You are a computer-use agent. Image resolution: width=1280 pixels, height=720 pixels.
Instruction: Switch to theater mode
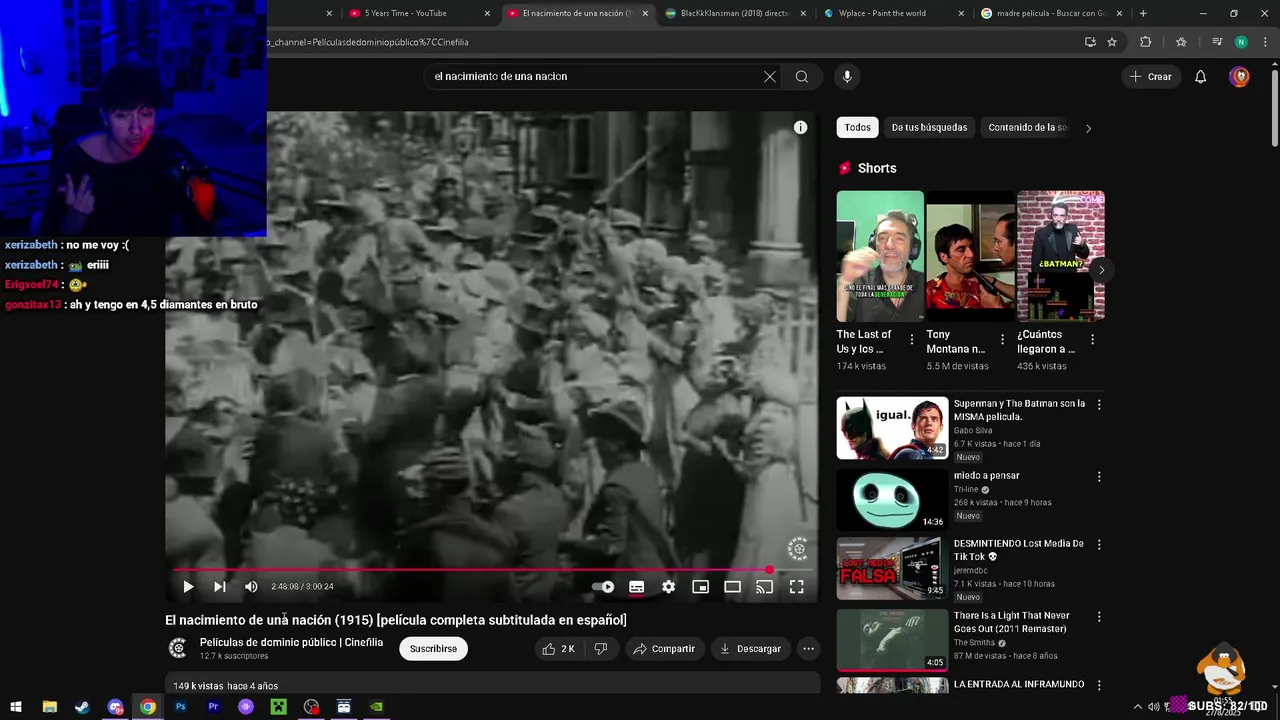coord(732,587)
